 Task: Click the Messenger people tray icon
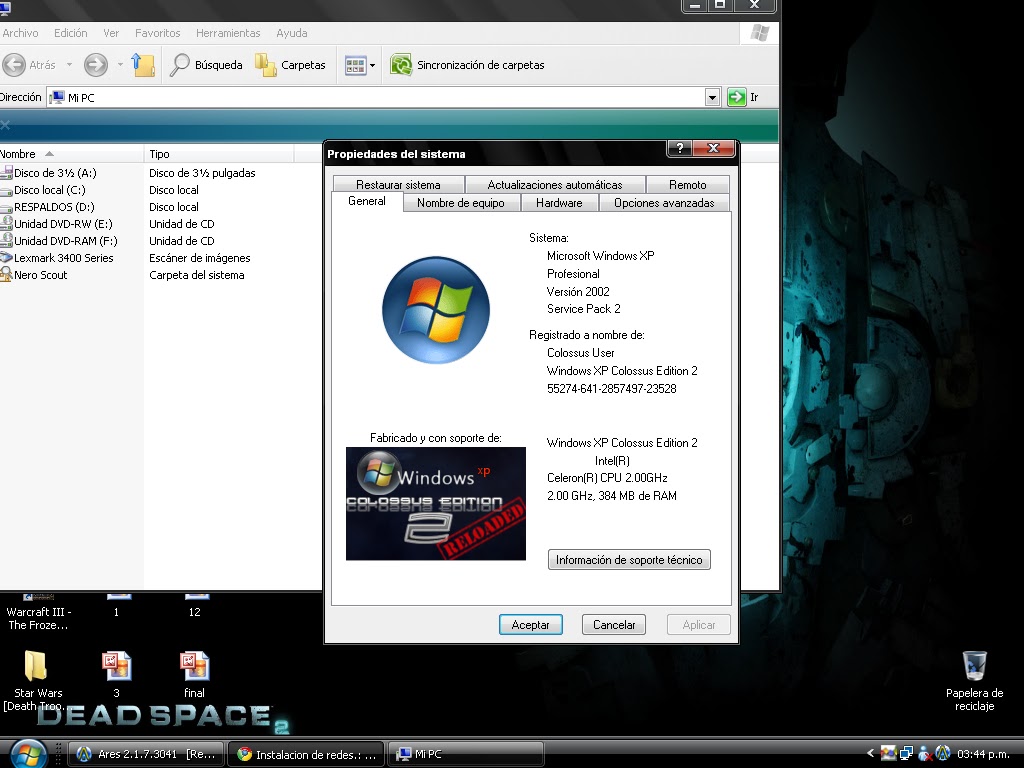924,754
